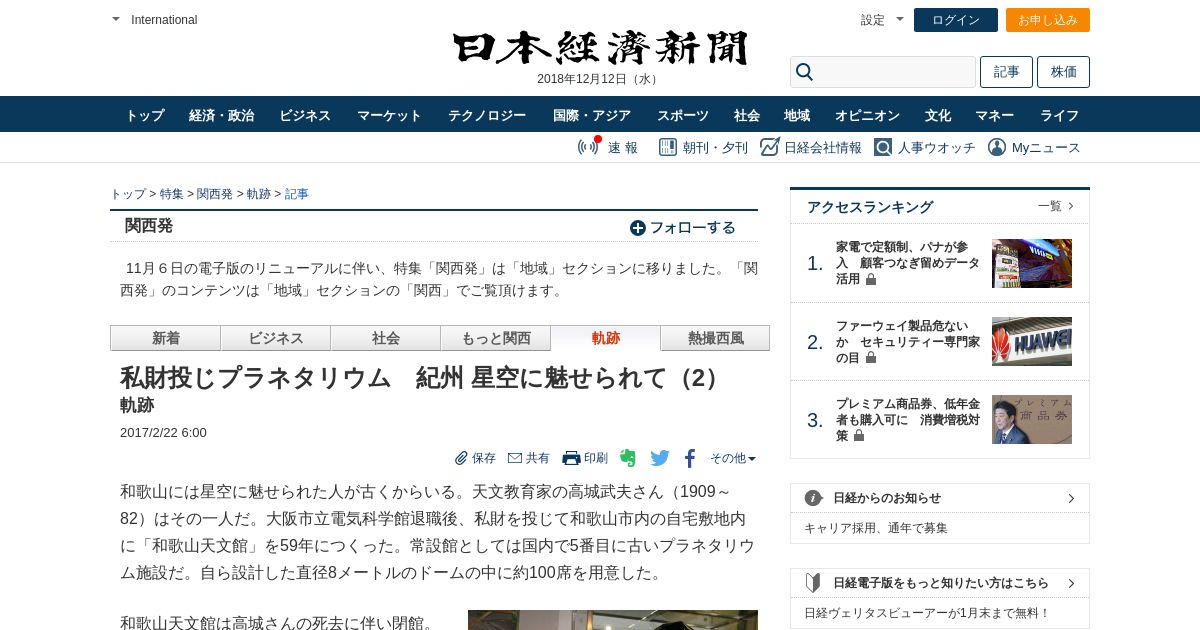This screenshot has height=630, width=1200.
Task: Click the 日本経済新聞 logo
Action: point(600,48)
